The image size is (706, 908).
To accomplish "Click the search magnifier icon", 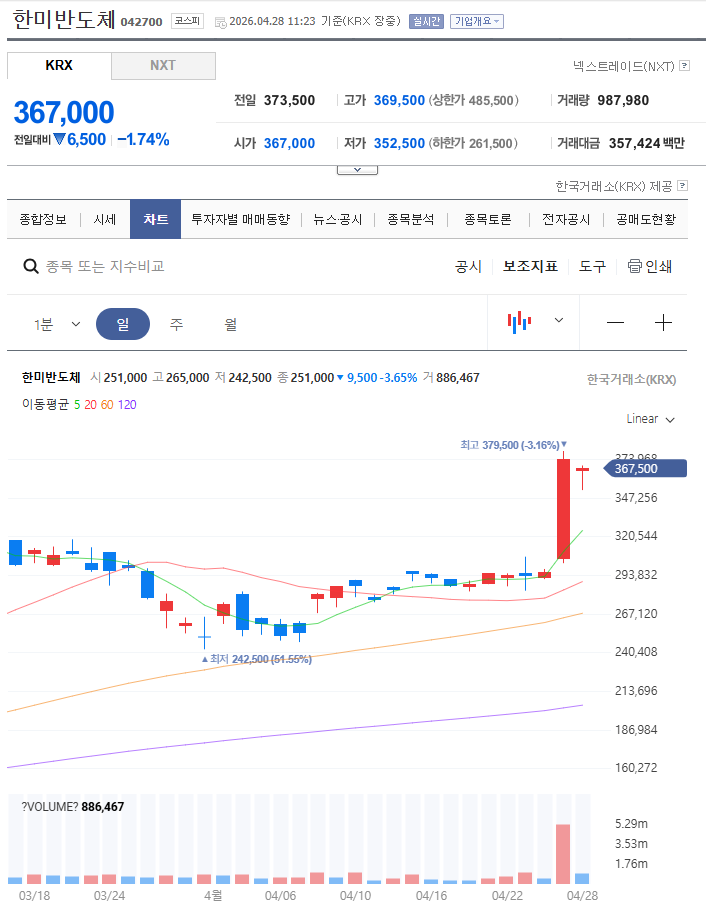I will click(x=31, y=266).
